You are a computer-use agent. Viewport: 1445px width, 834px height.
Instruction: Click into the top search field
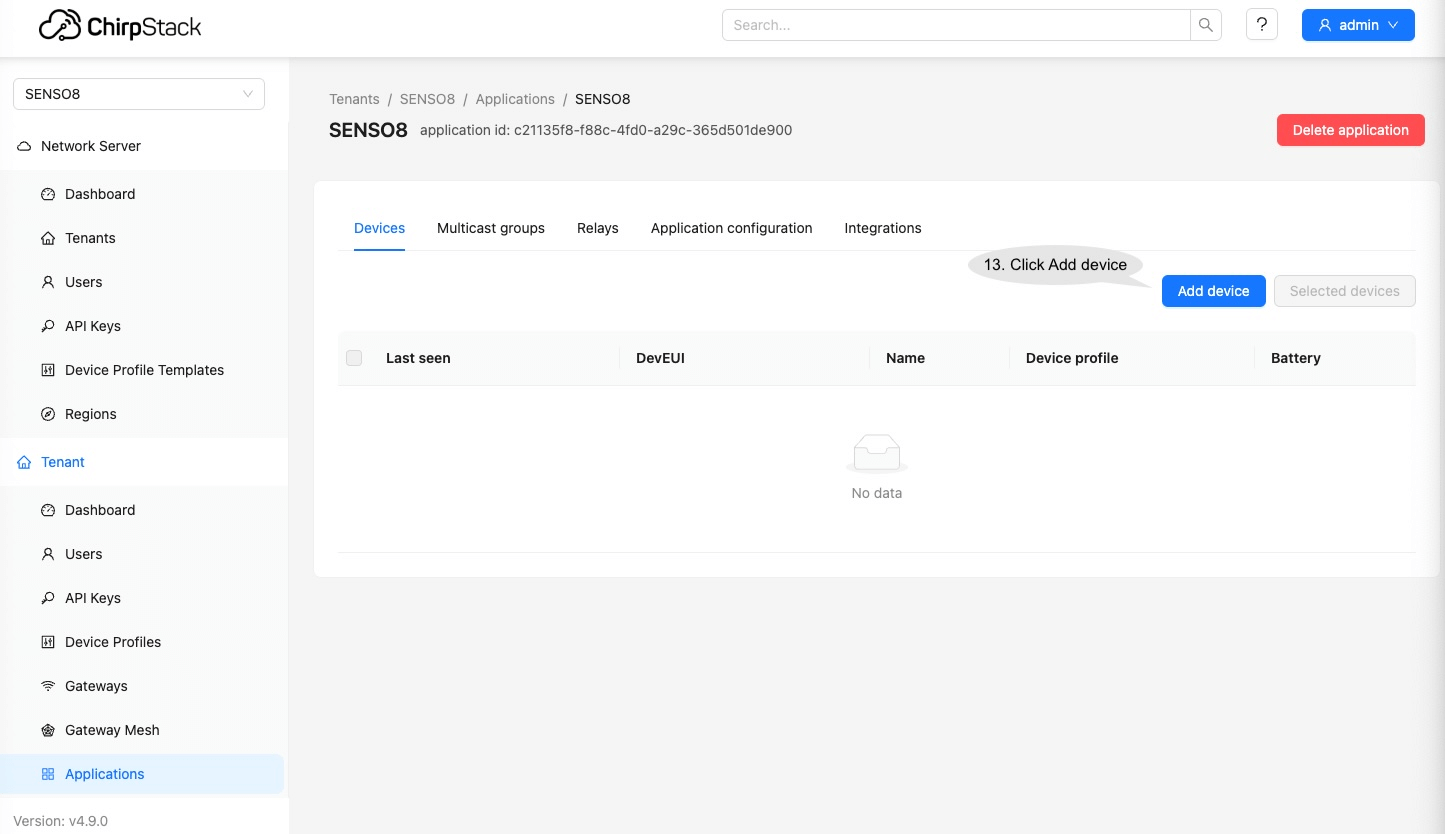(x=955, y=25)
